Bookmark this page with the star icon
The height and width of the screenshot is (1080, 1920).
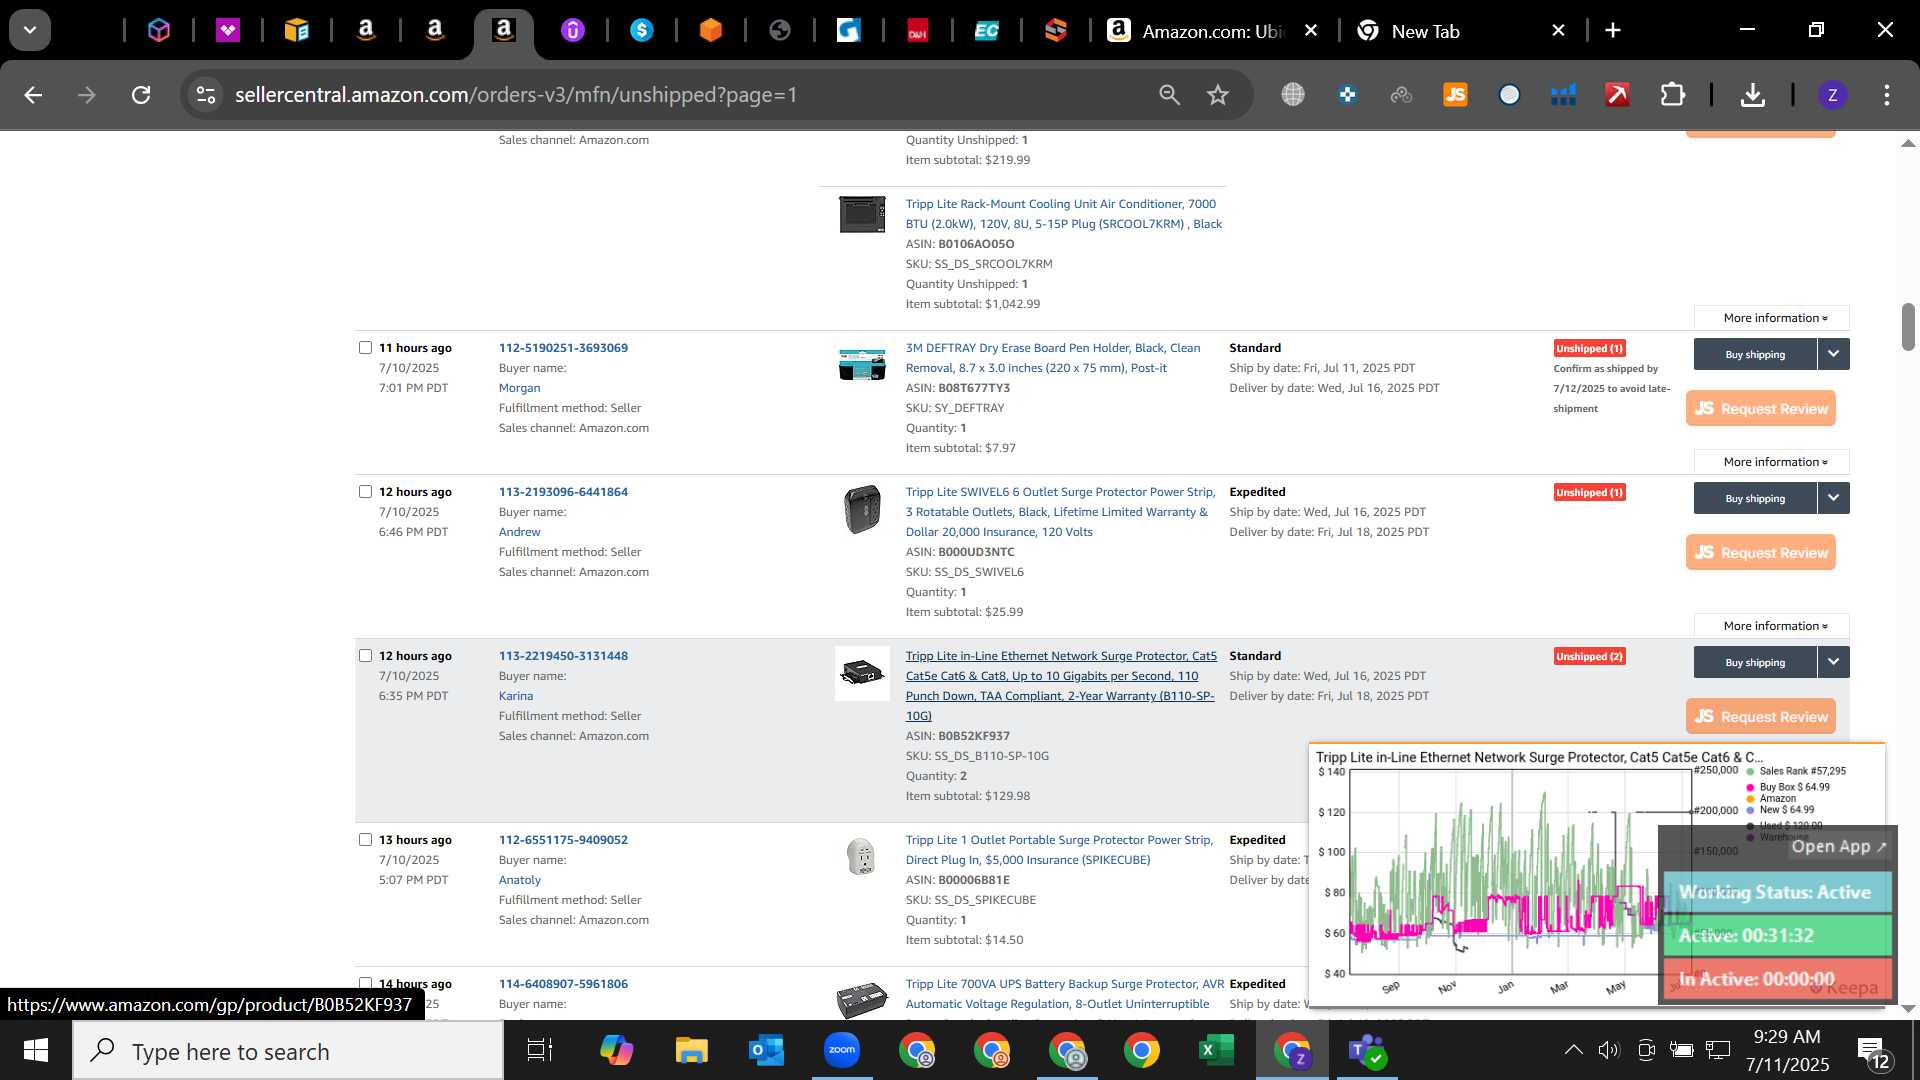click(x=1217, y=95)
